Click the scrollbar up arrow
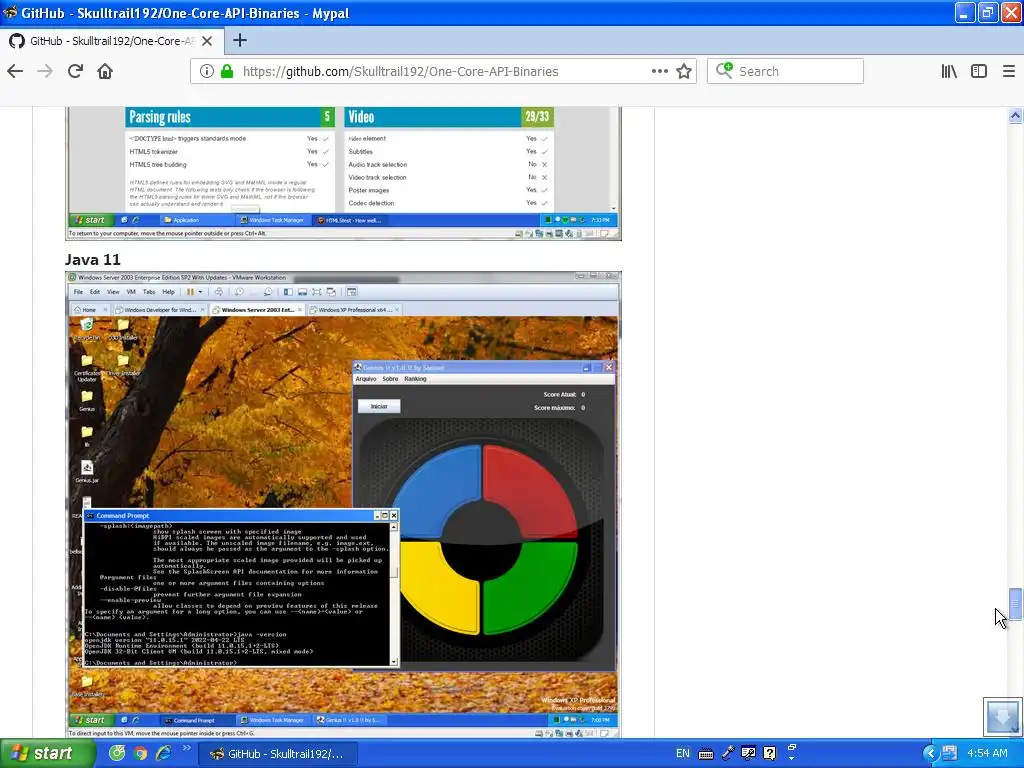Image resolution: width=1024 pixels, height=768 pixels. [x=1015, y=116]
